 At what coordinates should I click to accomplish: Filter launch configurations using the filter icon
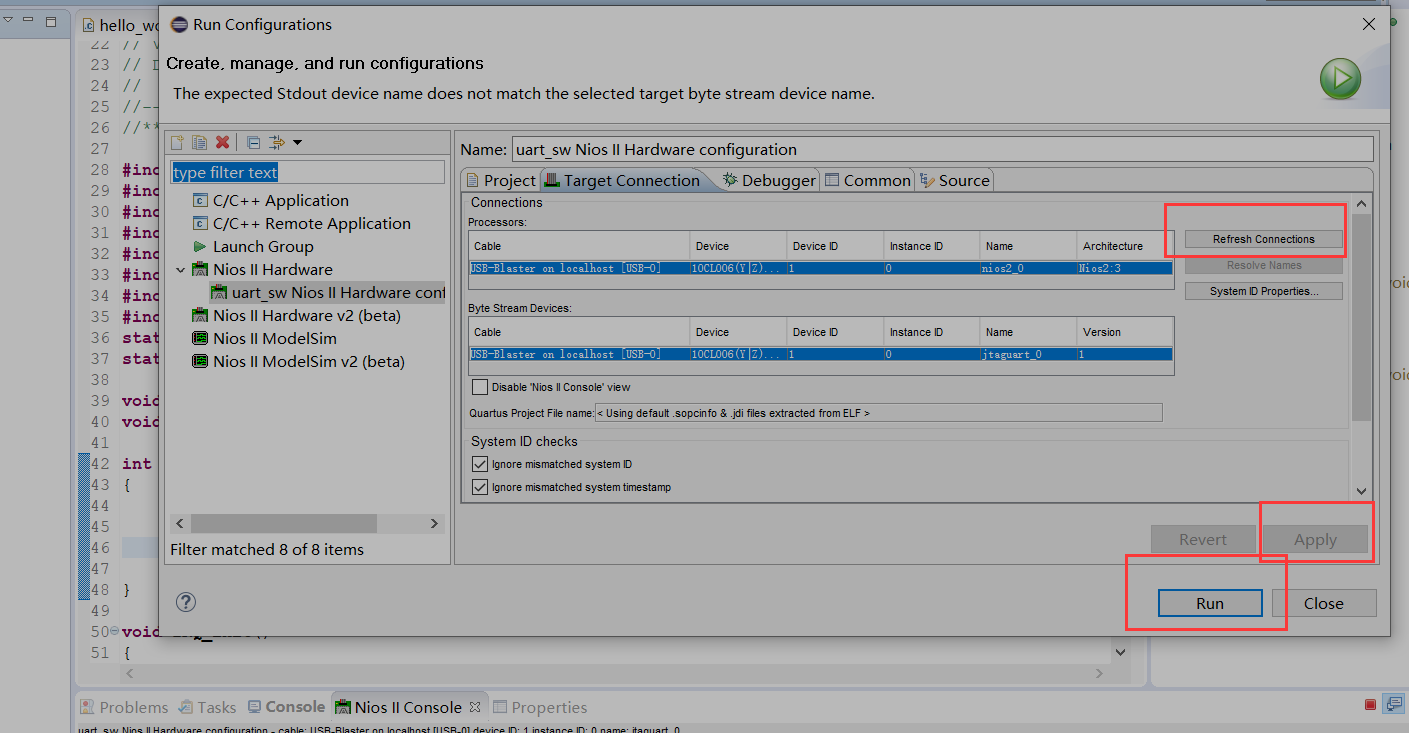click(x=275, y=143)
